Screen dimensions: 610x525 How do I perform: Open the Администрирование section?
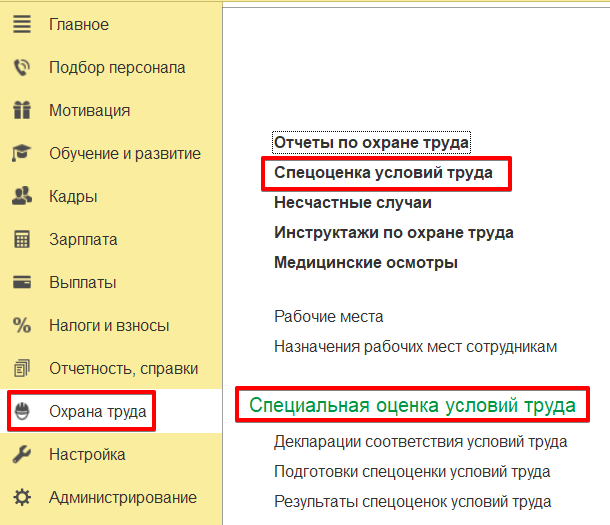point(123,497)
